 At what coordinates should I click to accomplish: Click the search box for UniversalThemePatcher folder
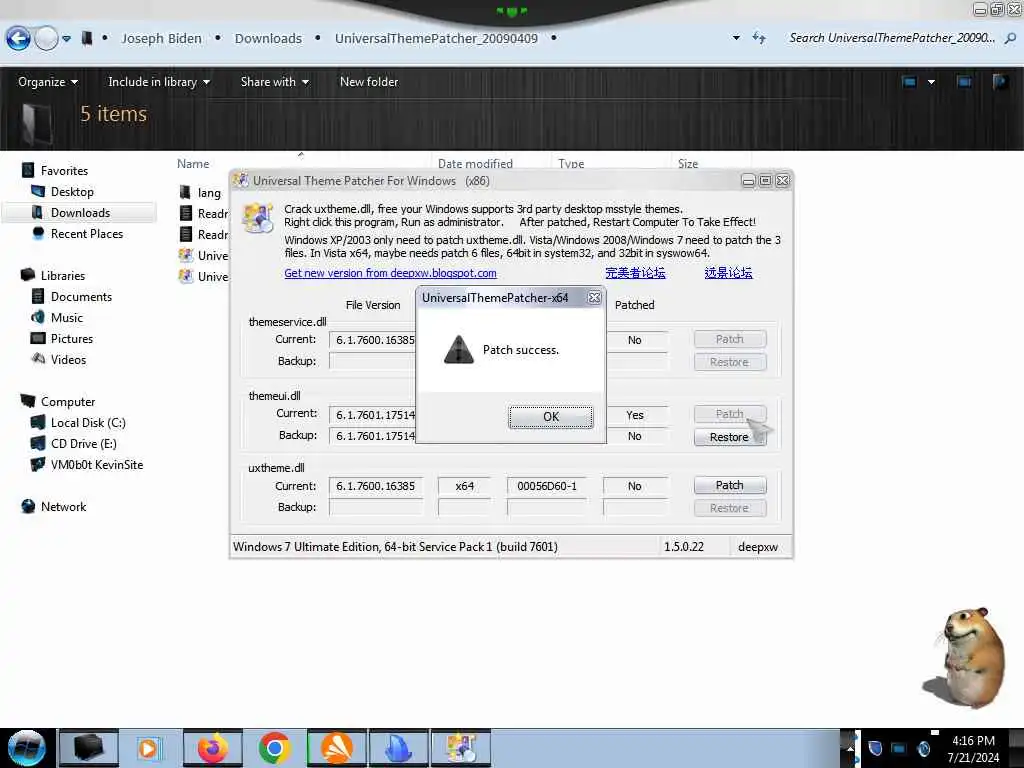pos(891,38)
